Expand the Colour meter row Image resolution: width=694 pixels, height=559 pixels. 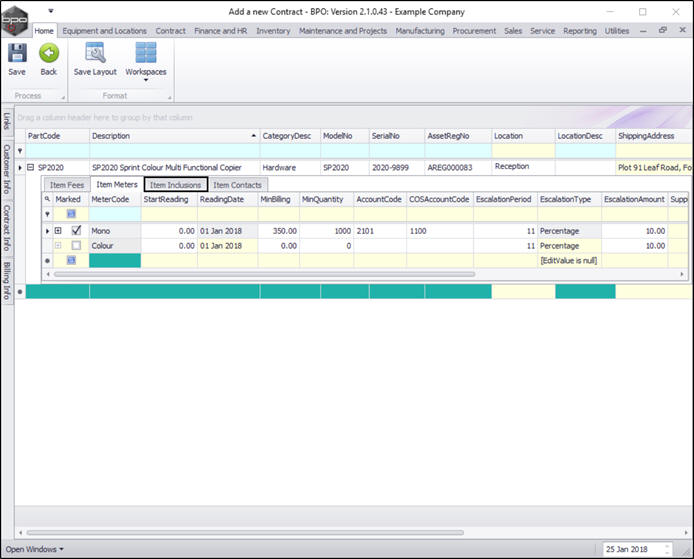pyautogui.click(x=58, y=245)
